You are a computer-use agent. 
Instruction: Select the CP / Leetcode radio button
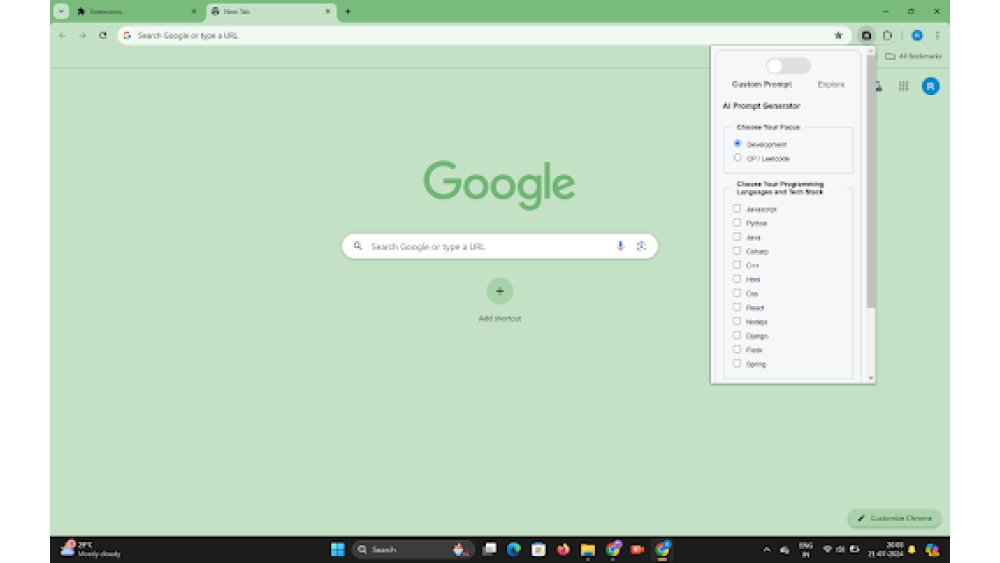(737, 157)
